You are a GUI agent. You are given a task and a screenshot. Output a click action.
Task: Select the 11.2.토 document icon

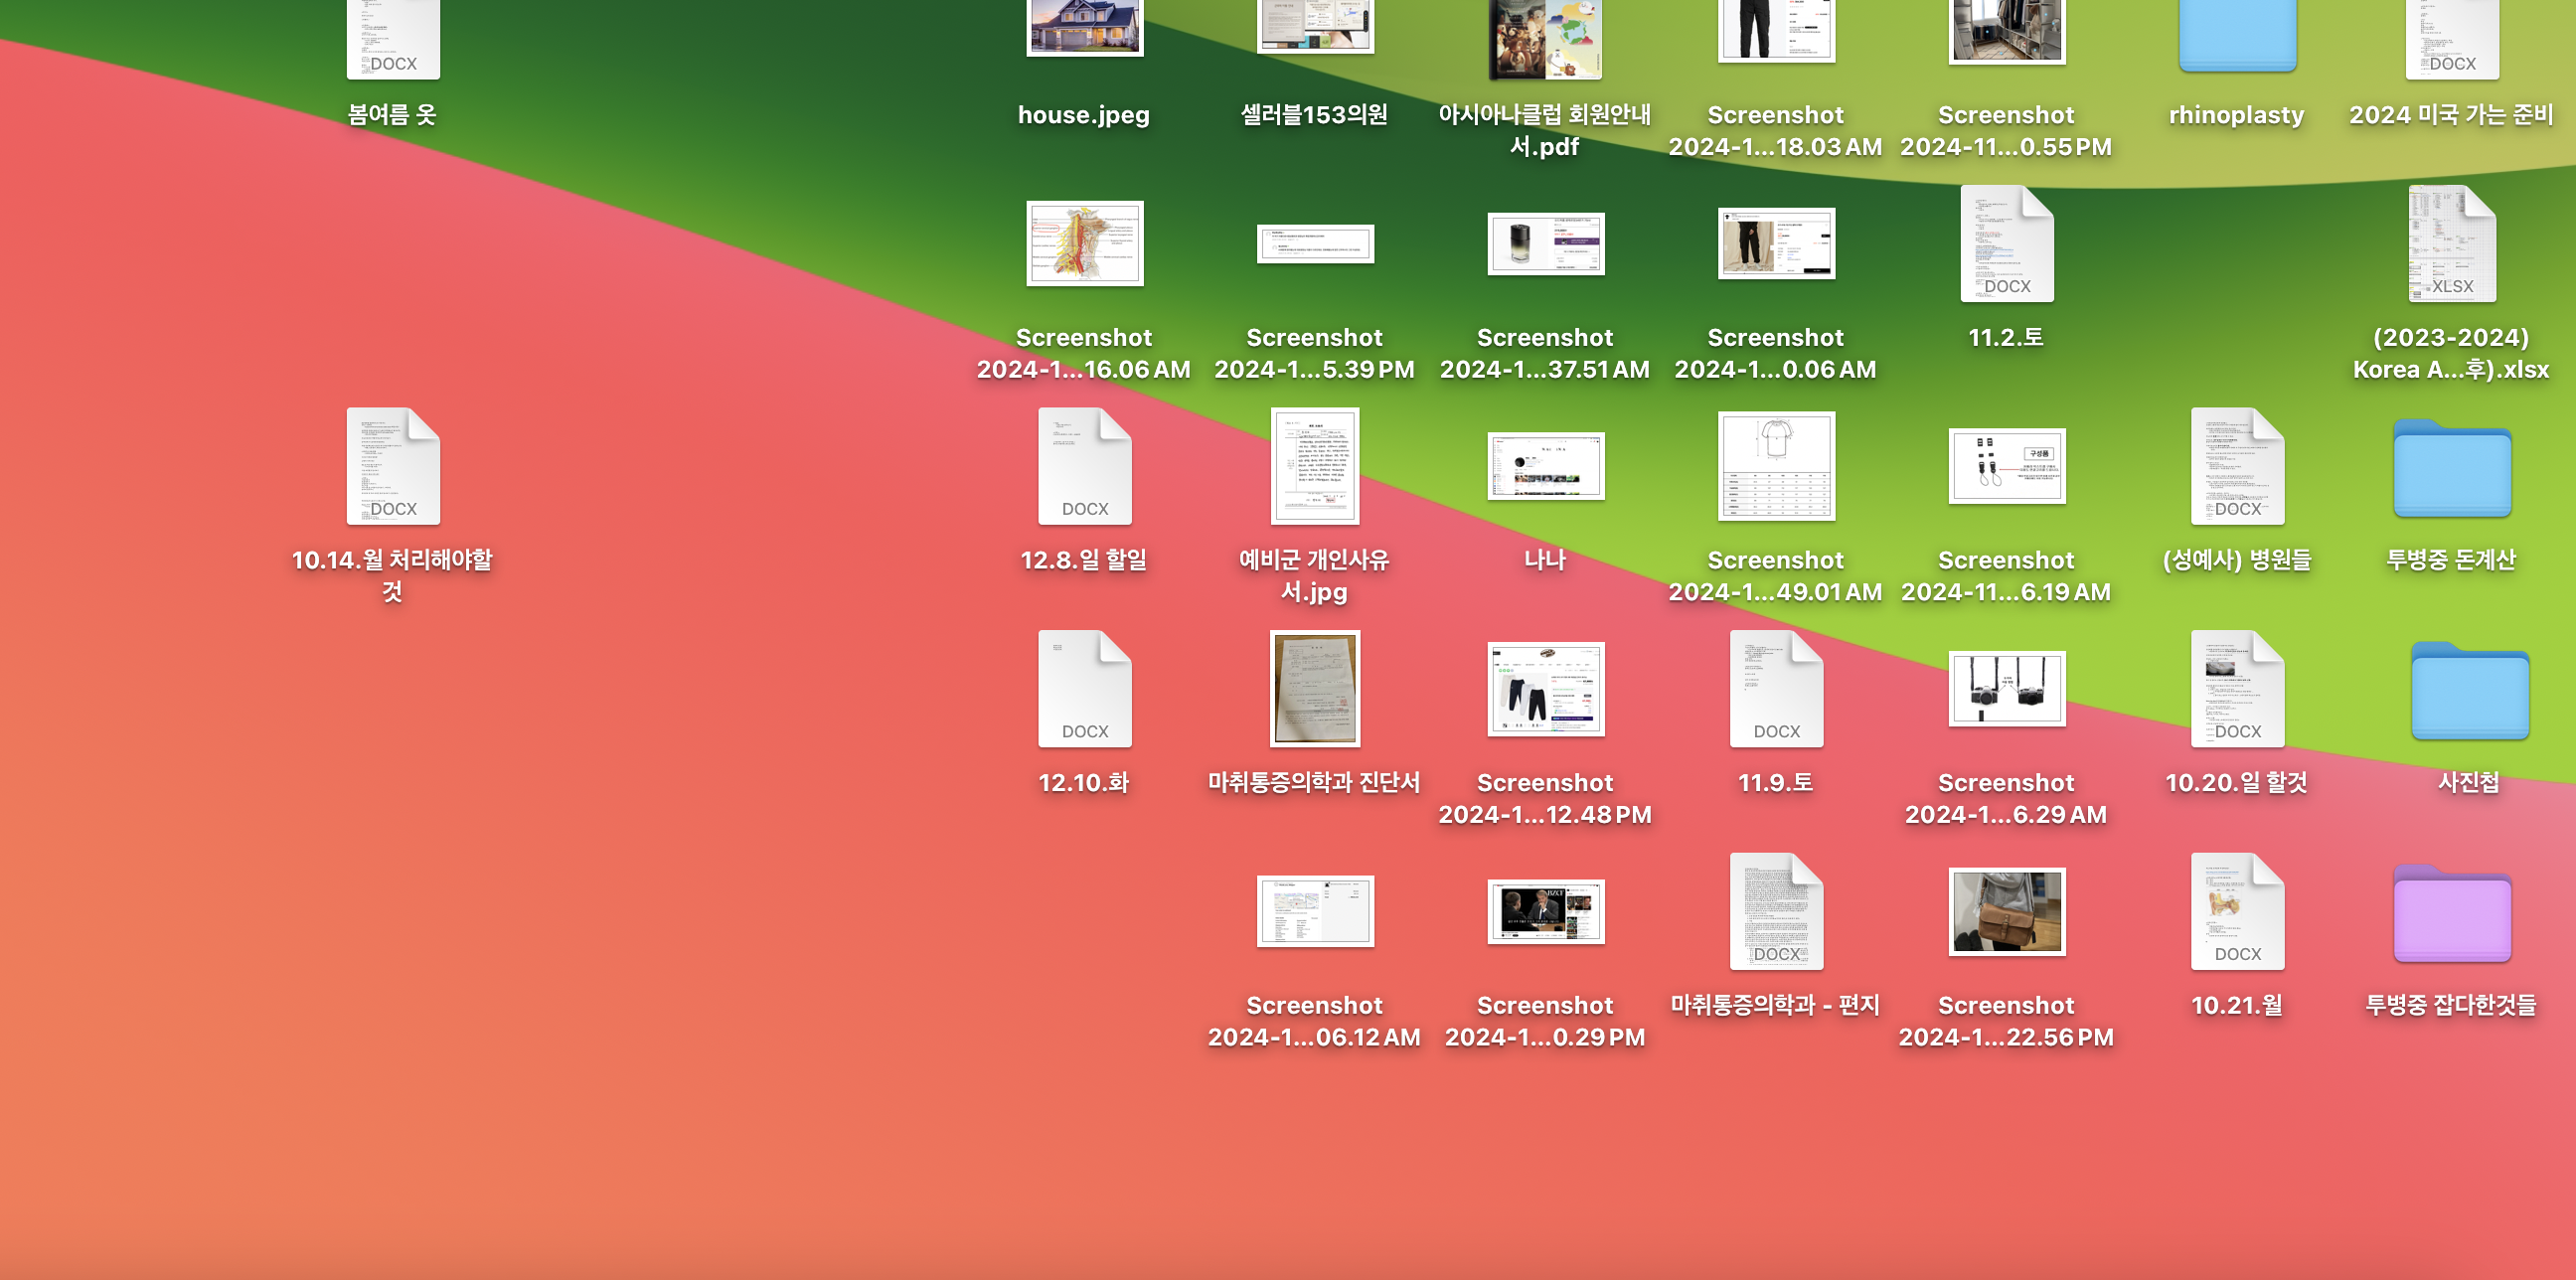[2006, 245]
